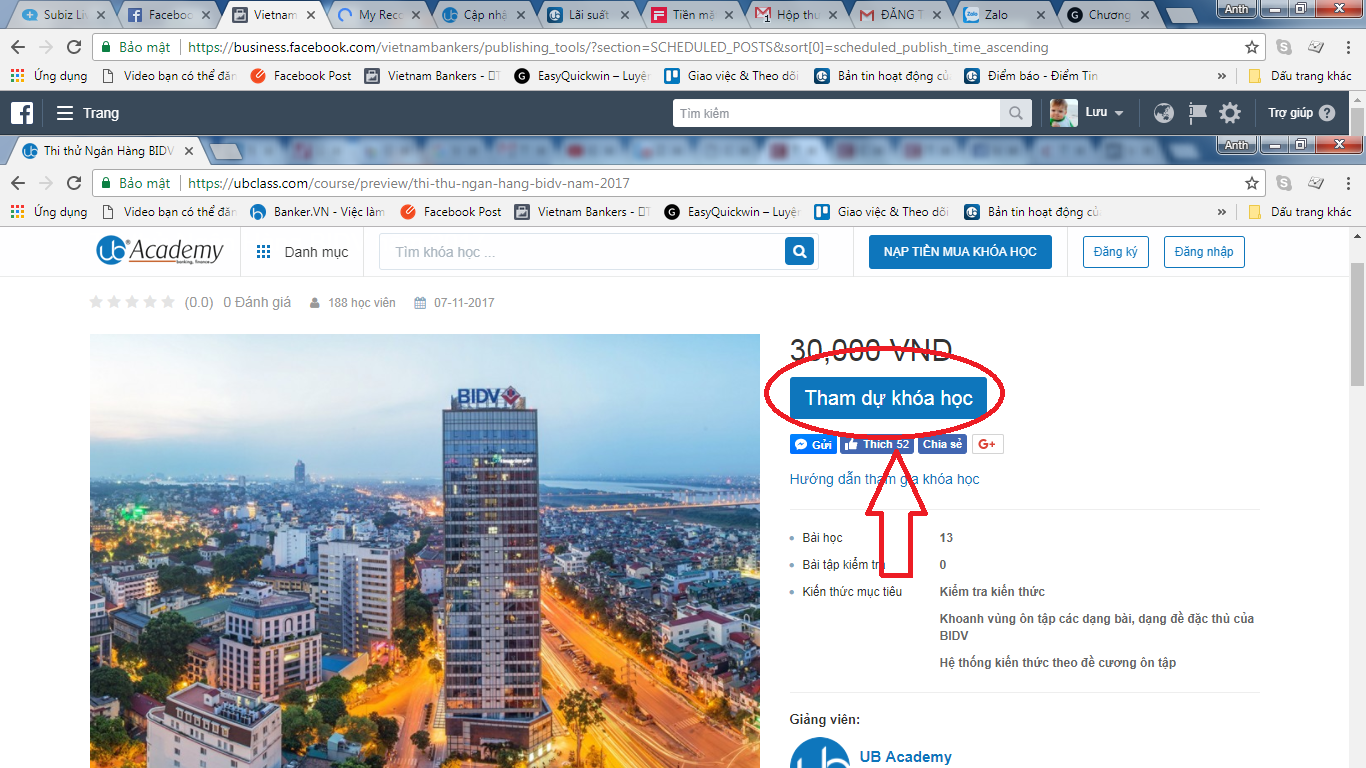Bookmark star in ubclass window
Image resolution: width=1366 pixels, height=768 pixels.
click(1251, 184)
